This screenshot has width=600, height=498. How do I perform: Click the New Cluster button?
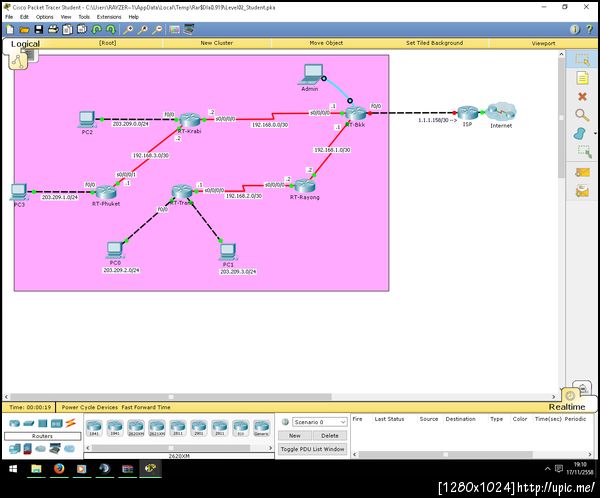point(217,43)
